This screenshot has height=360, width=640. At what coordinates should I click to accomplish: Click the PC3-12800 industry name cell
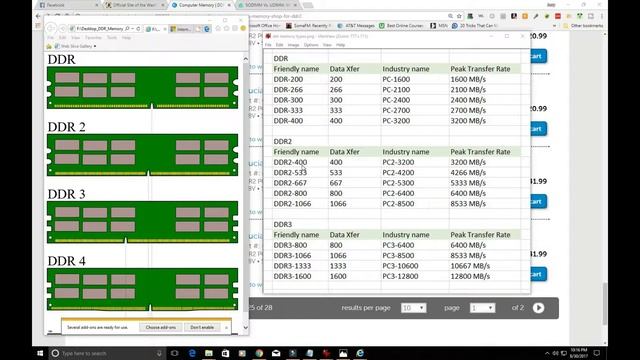pyautogui.click(x=400, y=276)
